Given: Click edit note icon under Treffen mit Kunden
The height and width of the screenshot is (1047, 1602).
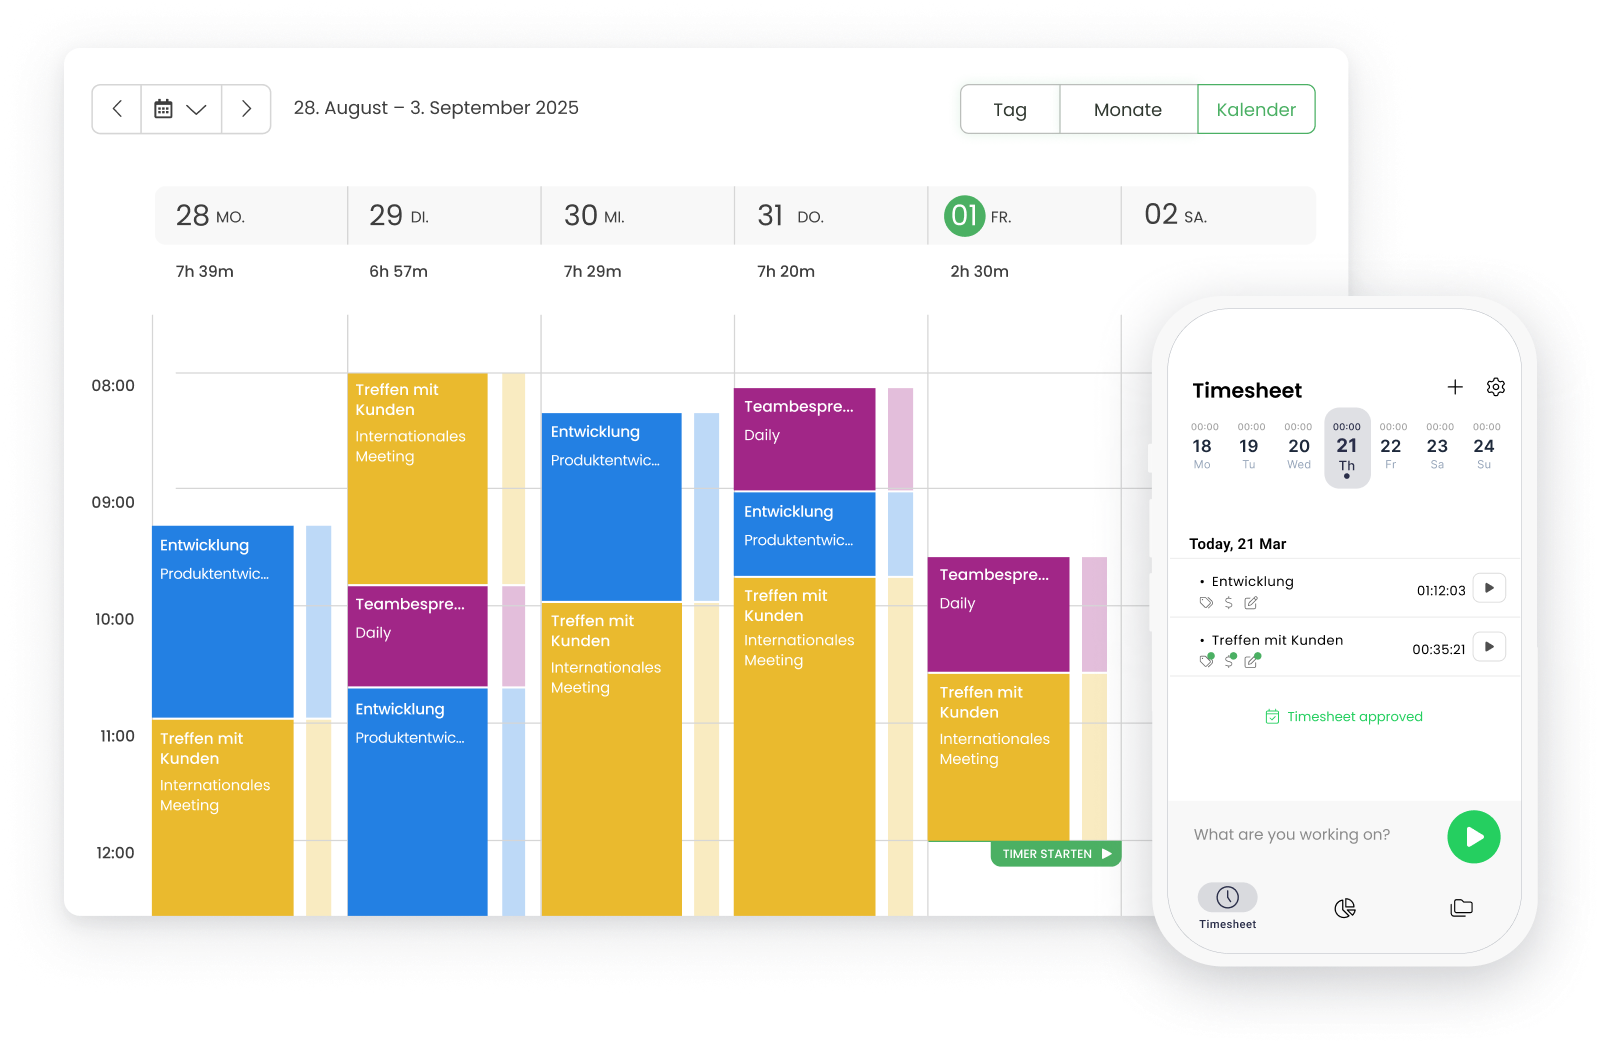Looking at the screenshot, I should pos(1251,661).
